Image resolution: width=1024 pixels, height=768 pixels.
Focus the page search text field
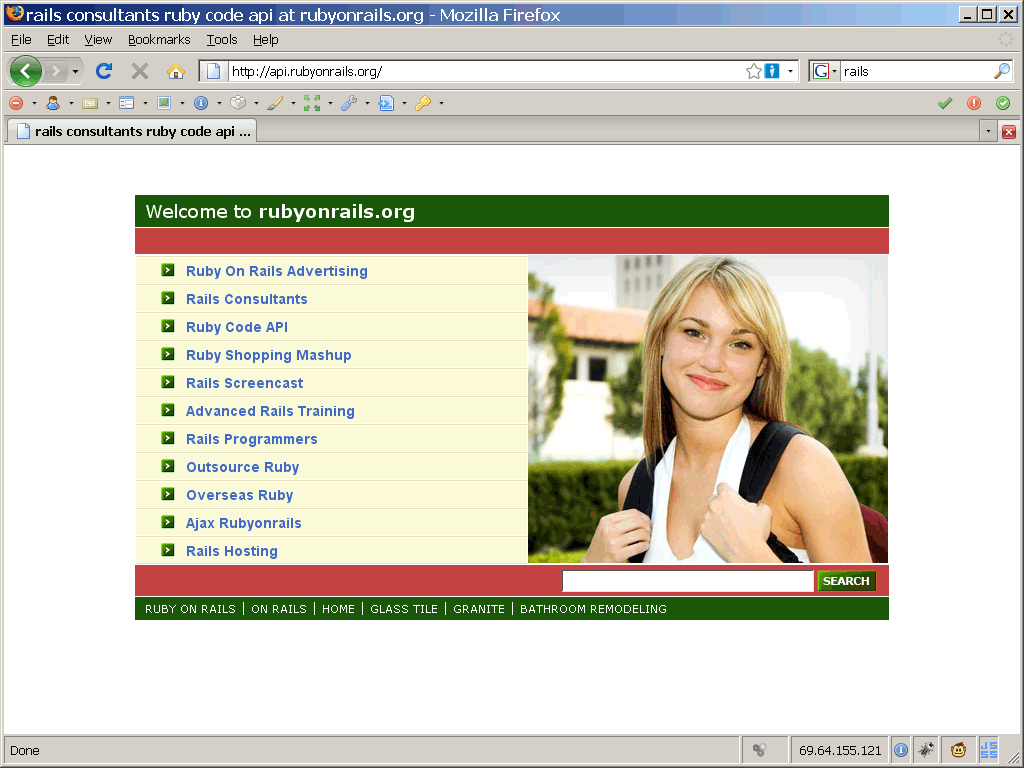[688, 581]
